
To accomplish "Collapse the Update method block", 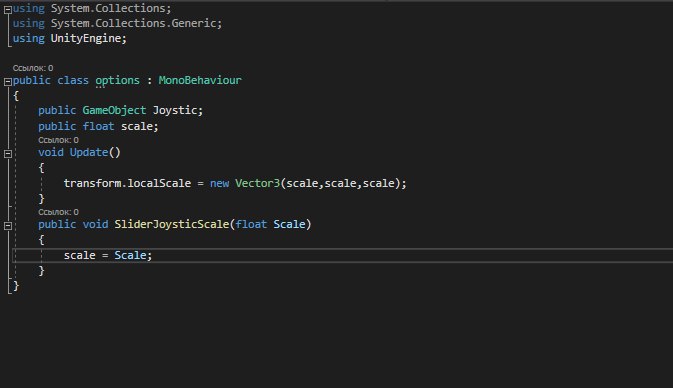I will tap(8, 153).
